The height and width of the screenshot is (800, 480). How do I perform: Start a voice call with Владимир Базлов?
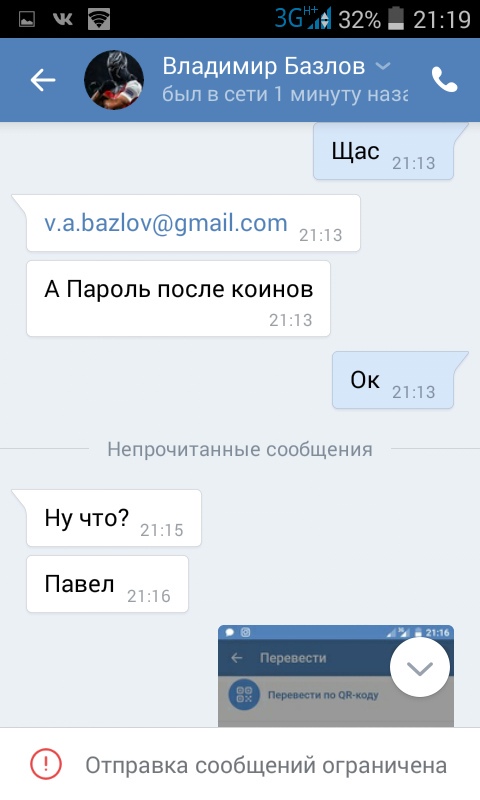click(444, 80)
